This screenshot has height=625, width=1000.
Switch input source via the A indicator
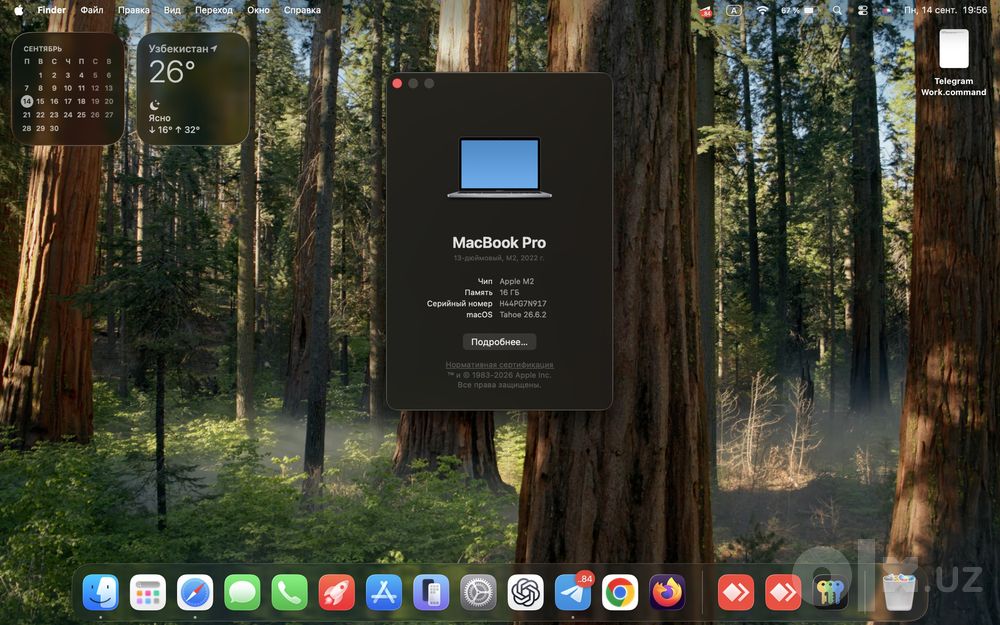[x=734, y=10]
